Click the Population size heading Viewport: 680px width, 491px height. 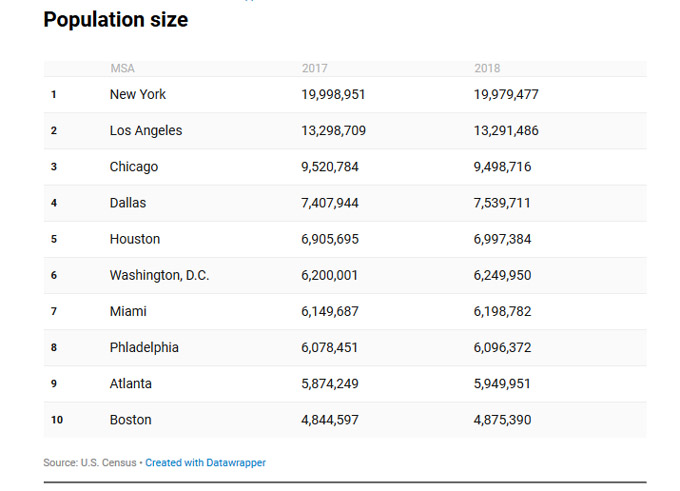[115, 19]
